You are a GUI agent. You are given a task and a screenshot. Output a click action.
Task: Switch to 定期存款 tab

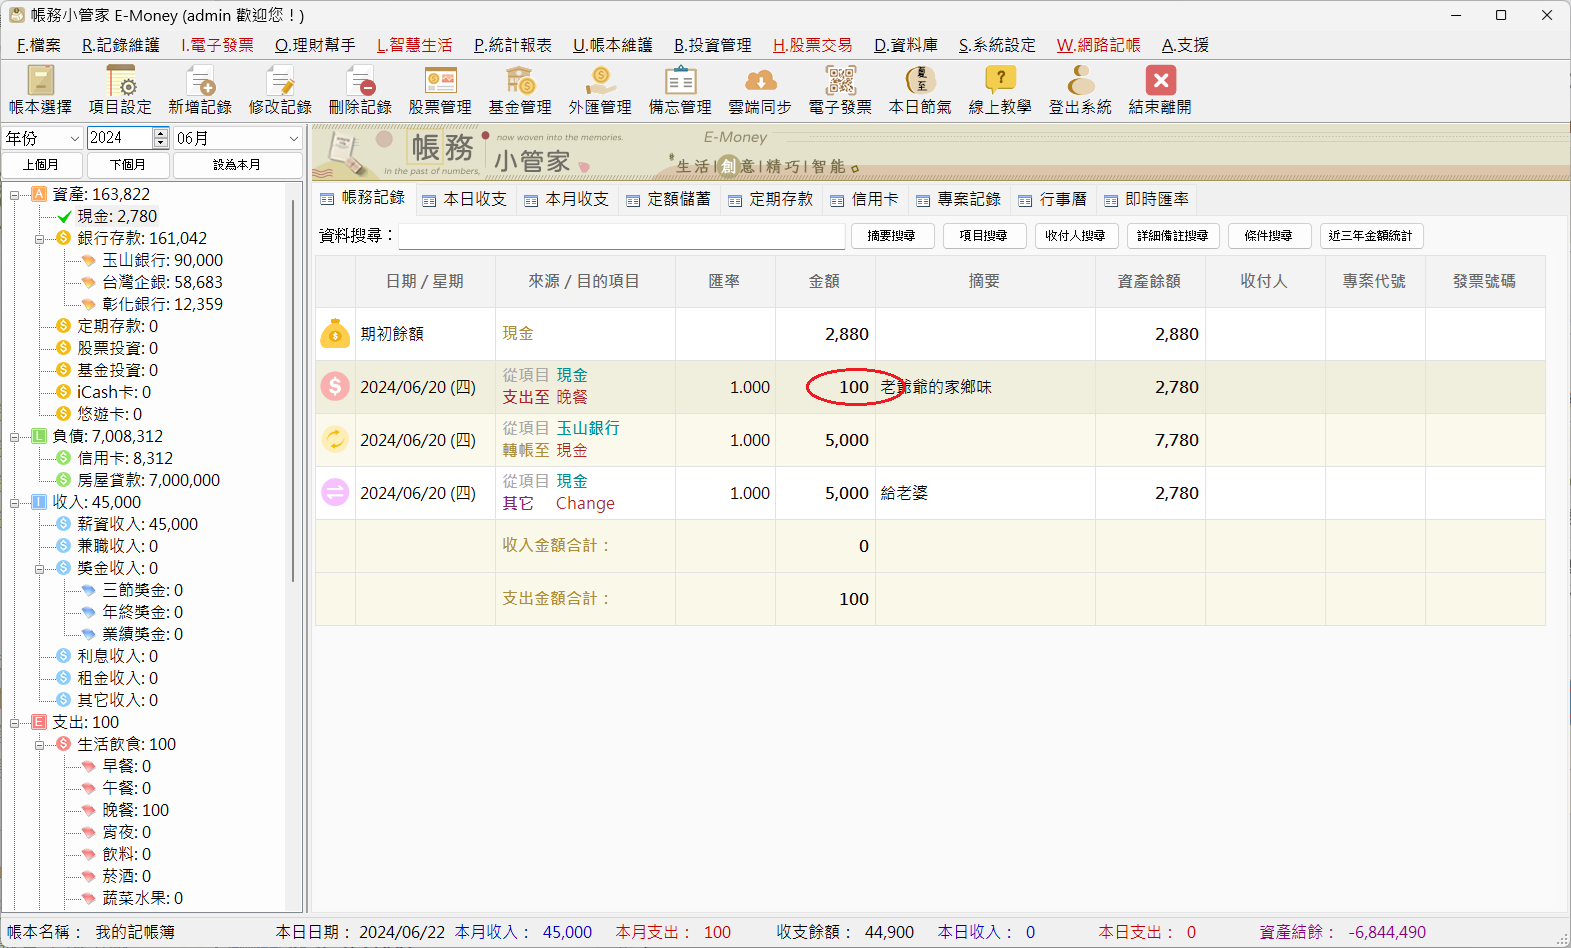pyautogui.click(x=771, y=200)
